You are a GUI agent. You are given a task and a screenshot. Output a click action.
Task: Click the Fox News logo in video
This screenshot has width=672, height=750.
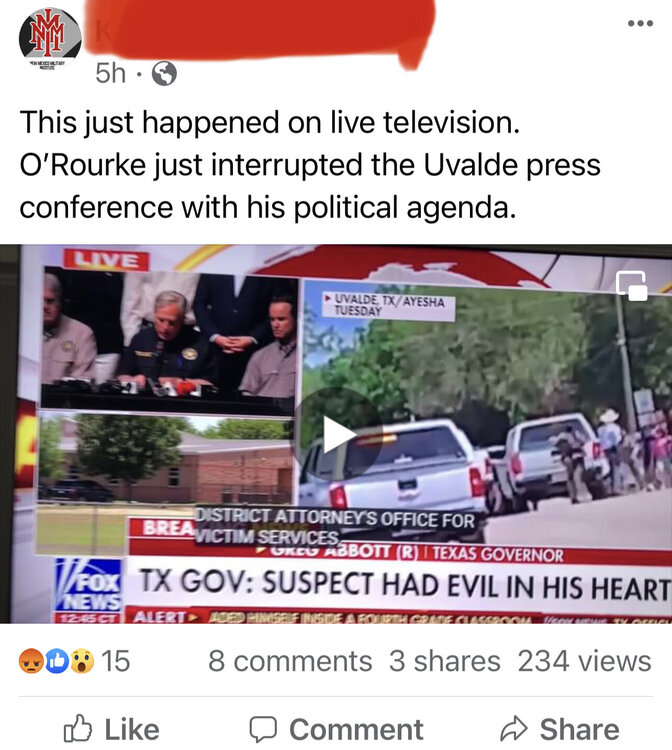(88, 585)
